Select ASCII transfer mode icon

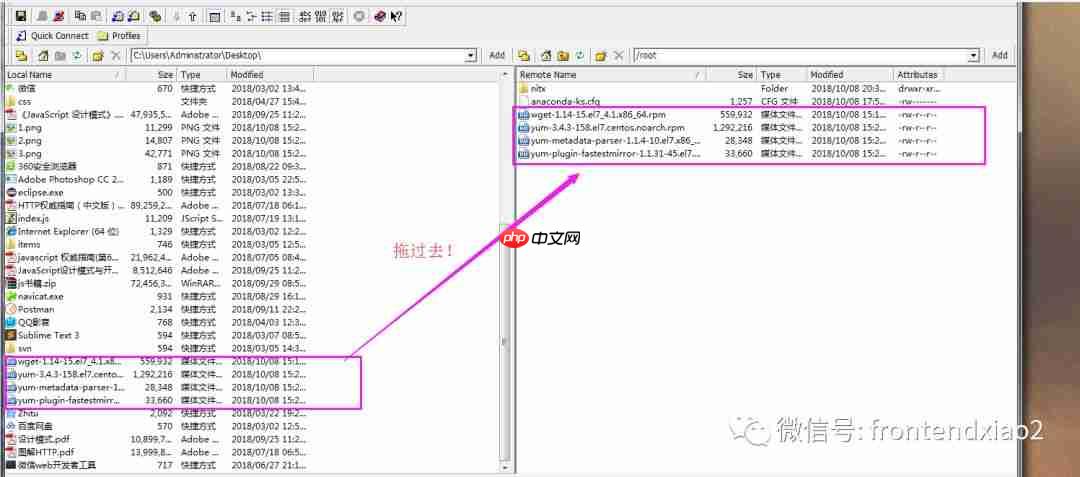tap(305, 16)
